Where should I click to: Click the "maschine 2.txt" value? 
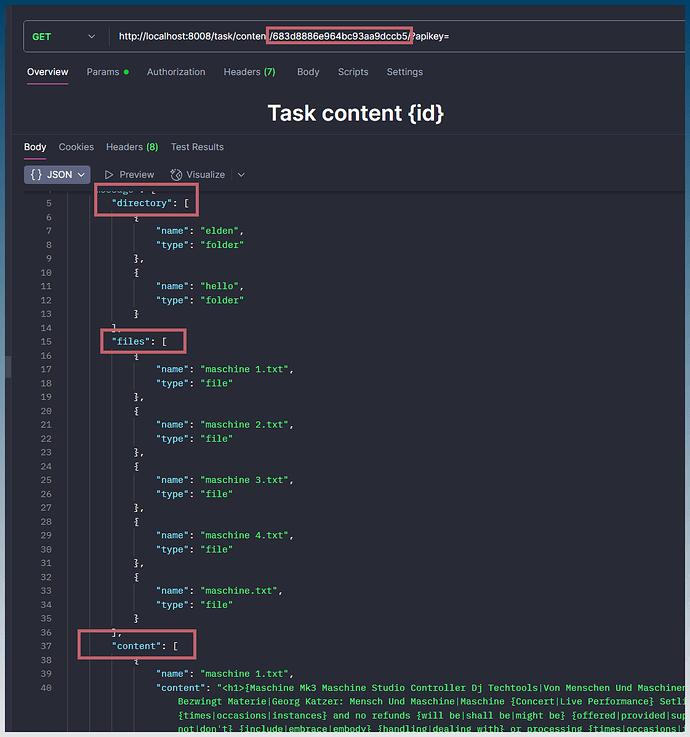click(244, 425)
